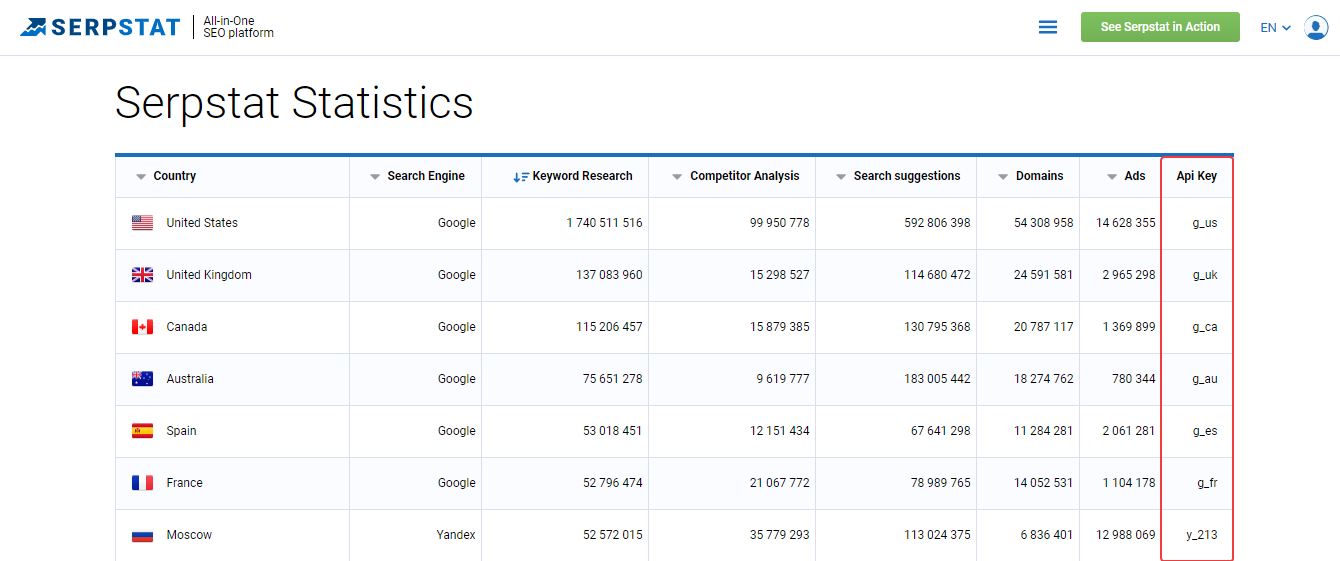Select the 99 950 778 competitor value
The height and width of the screenshot is (561, 1340).
point(780,223)
